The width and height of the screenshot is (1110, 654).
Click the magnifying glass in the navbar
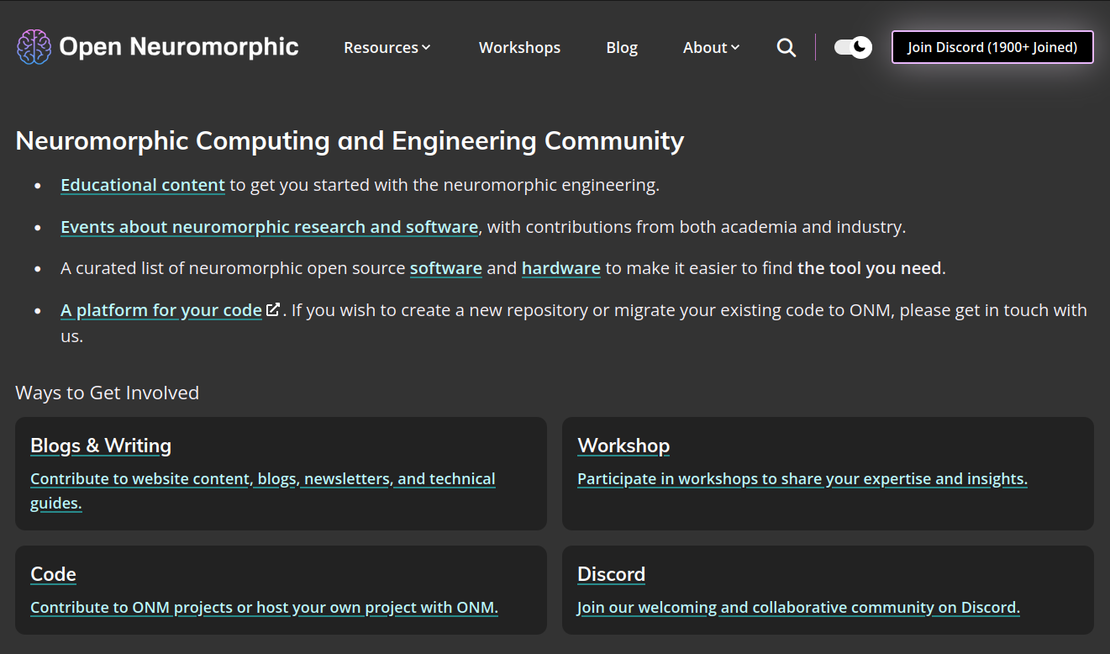click(786, 47)
